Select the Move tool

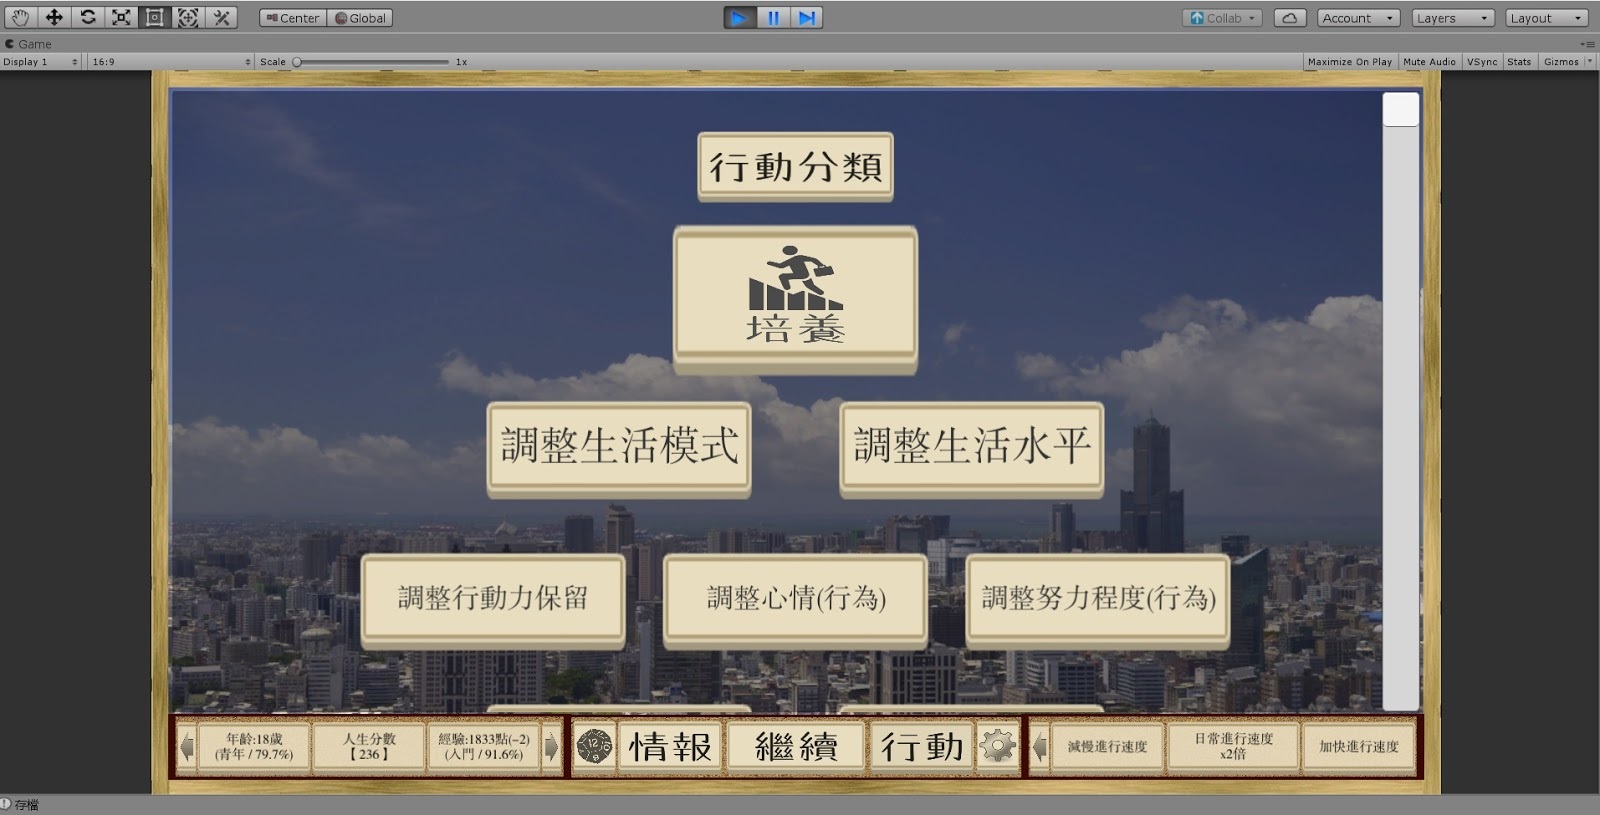[x=54, y=18]
